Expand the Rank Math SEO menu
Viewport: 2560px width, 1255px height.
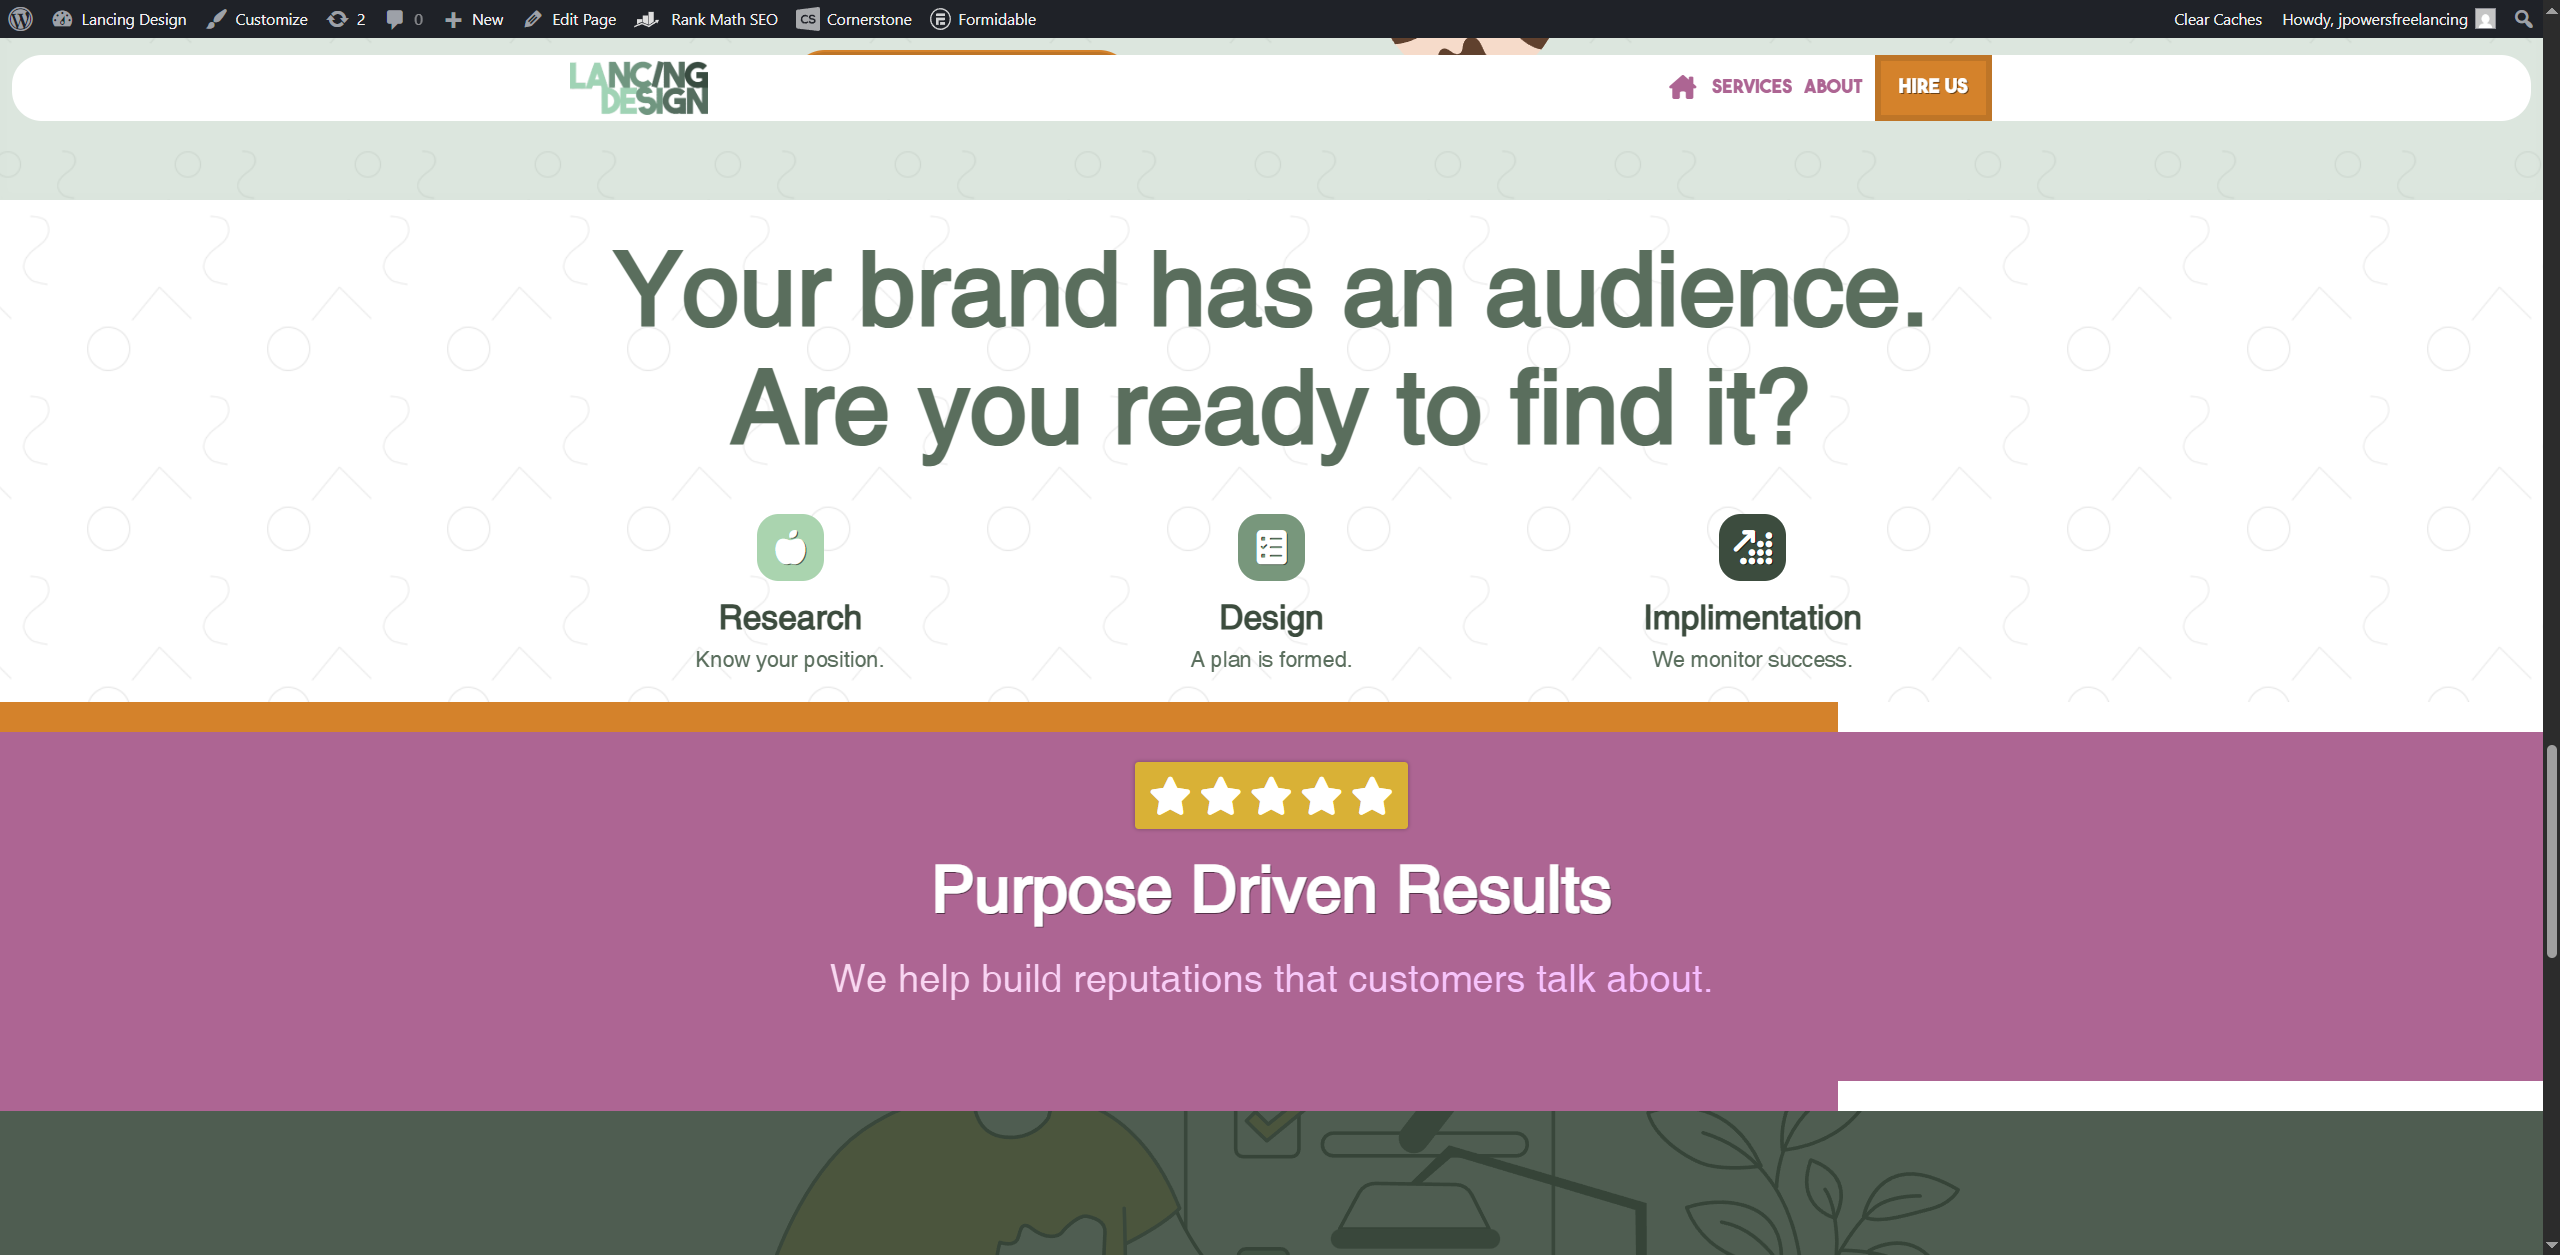tap(707, 19)
